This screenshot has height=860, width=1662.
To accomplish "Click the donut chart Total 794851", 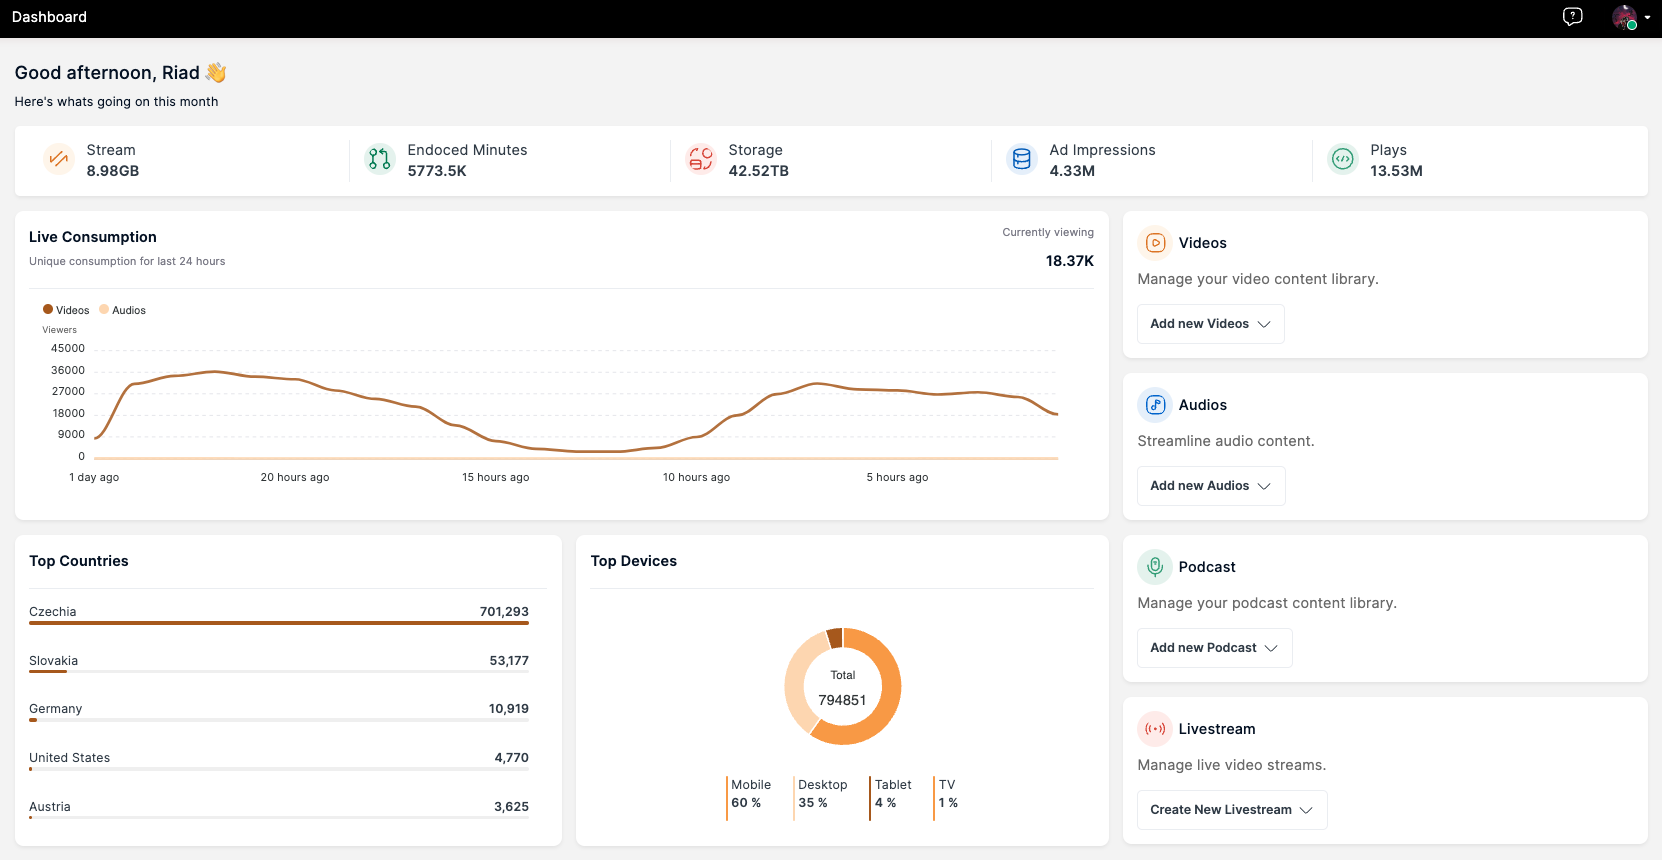I will coord(843,686).
